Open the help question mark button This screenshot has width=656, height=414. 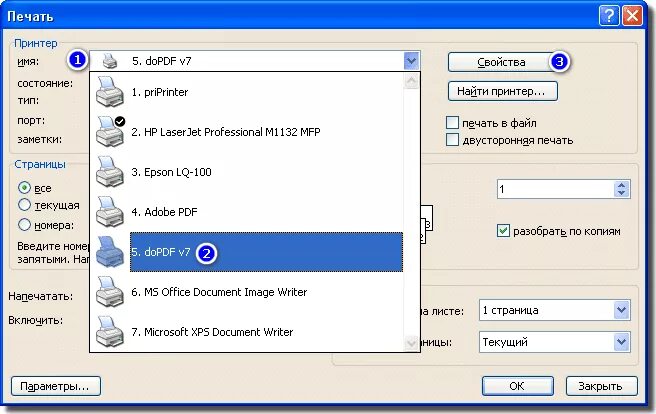pos(609,16)
